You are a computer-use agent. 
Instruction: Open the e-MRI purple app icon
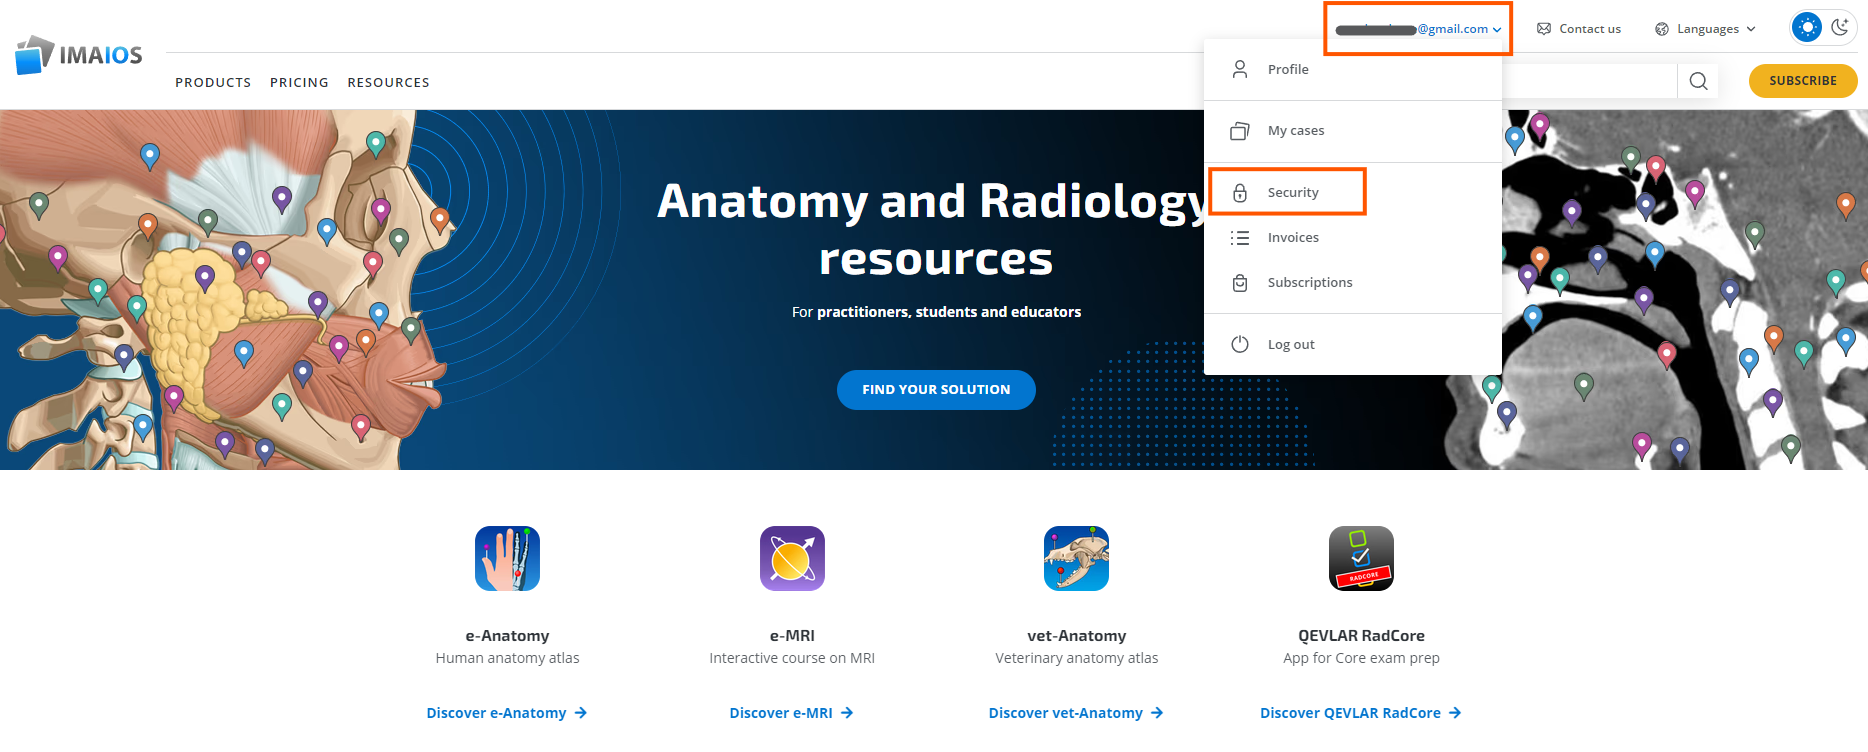click(792, 558)
